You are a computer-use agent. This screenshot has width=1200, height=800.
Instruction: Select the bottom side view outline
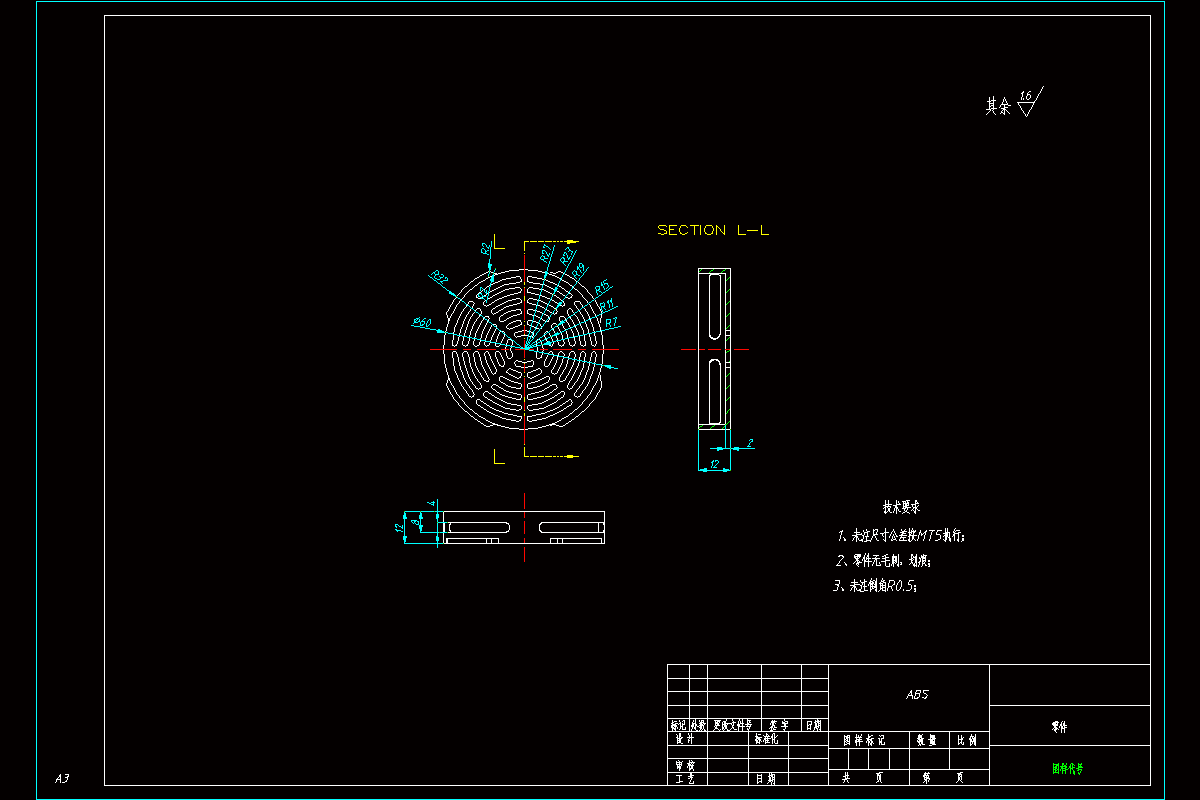(524, 528)
